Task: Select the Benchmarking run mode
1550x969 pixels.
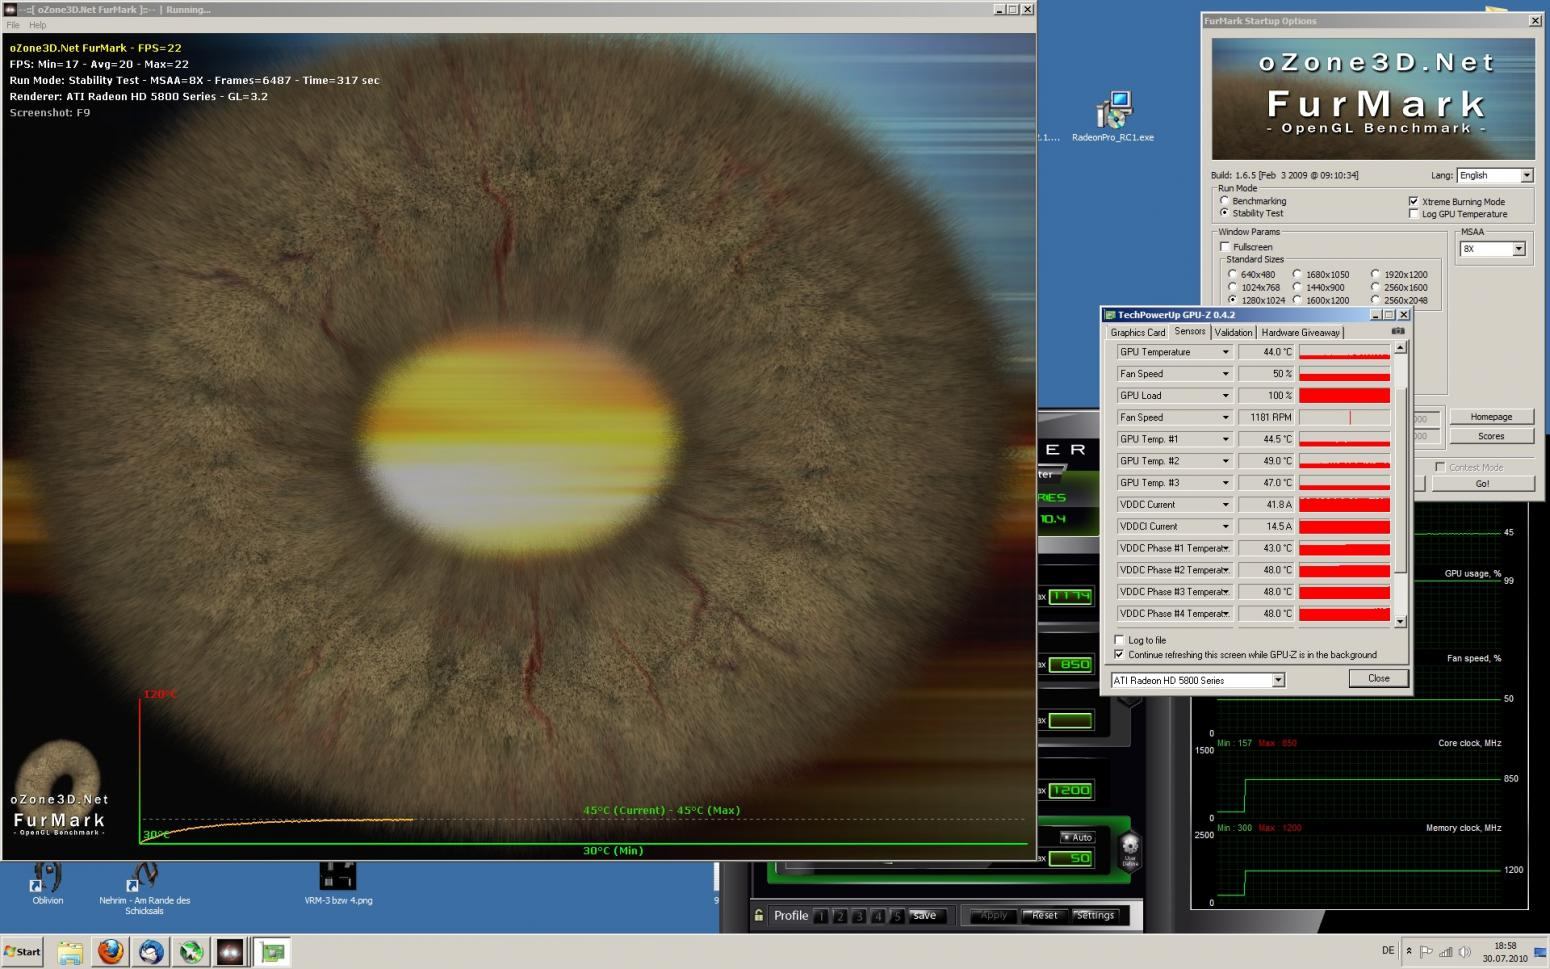Action: point(1225,201)
